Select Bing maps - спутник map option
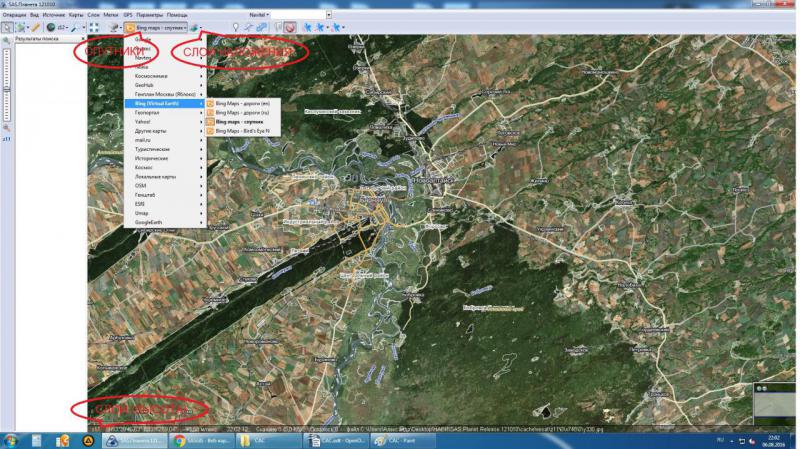 point(242,121)
